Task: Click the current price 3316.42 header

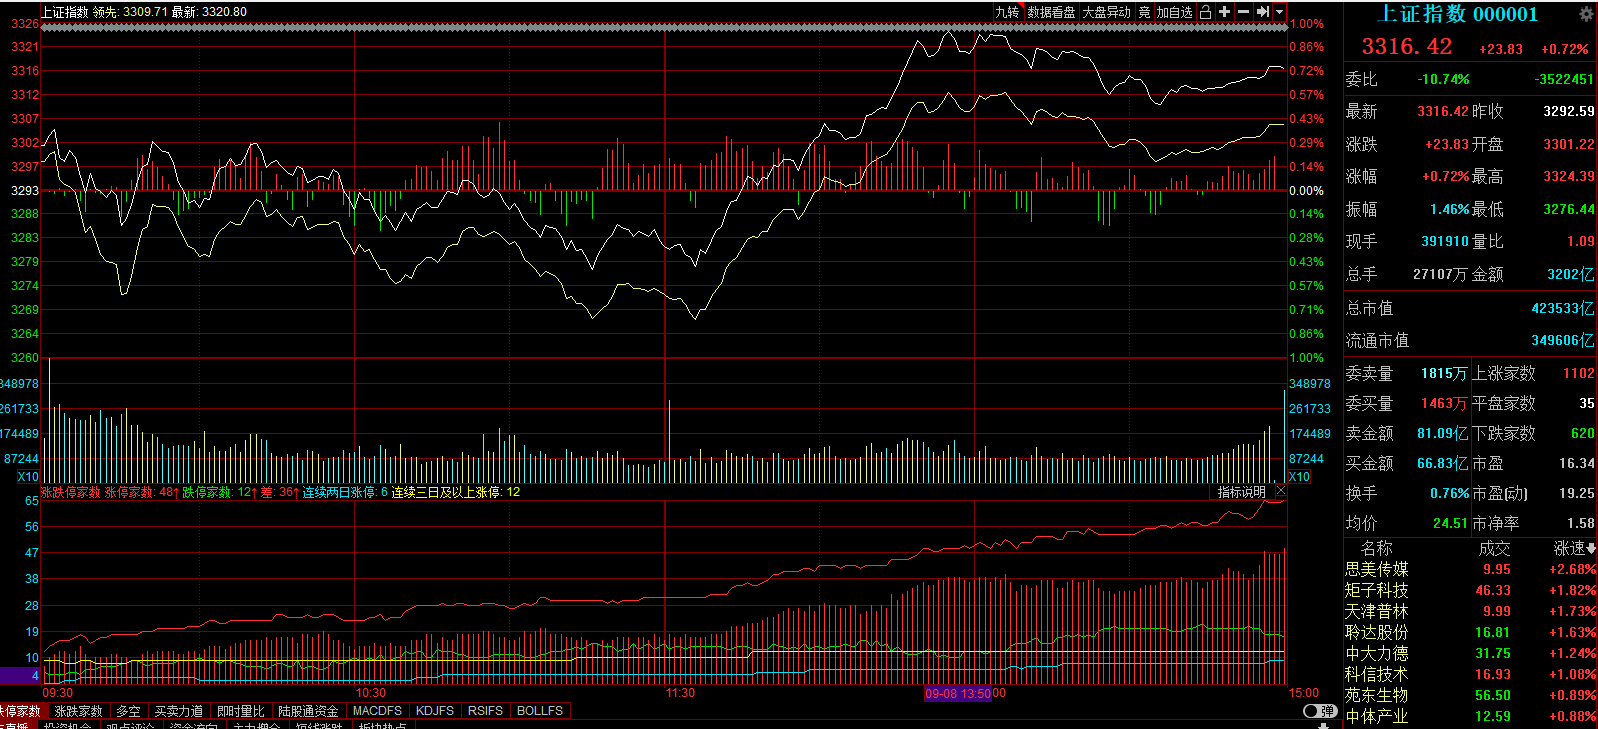Action: click(1406, 47)
